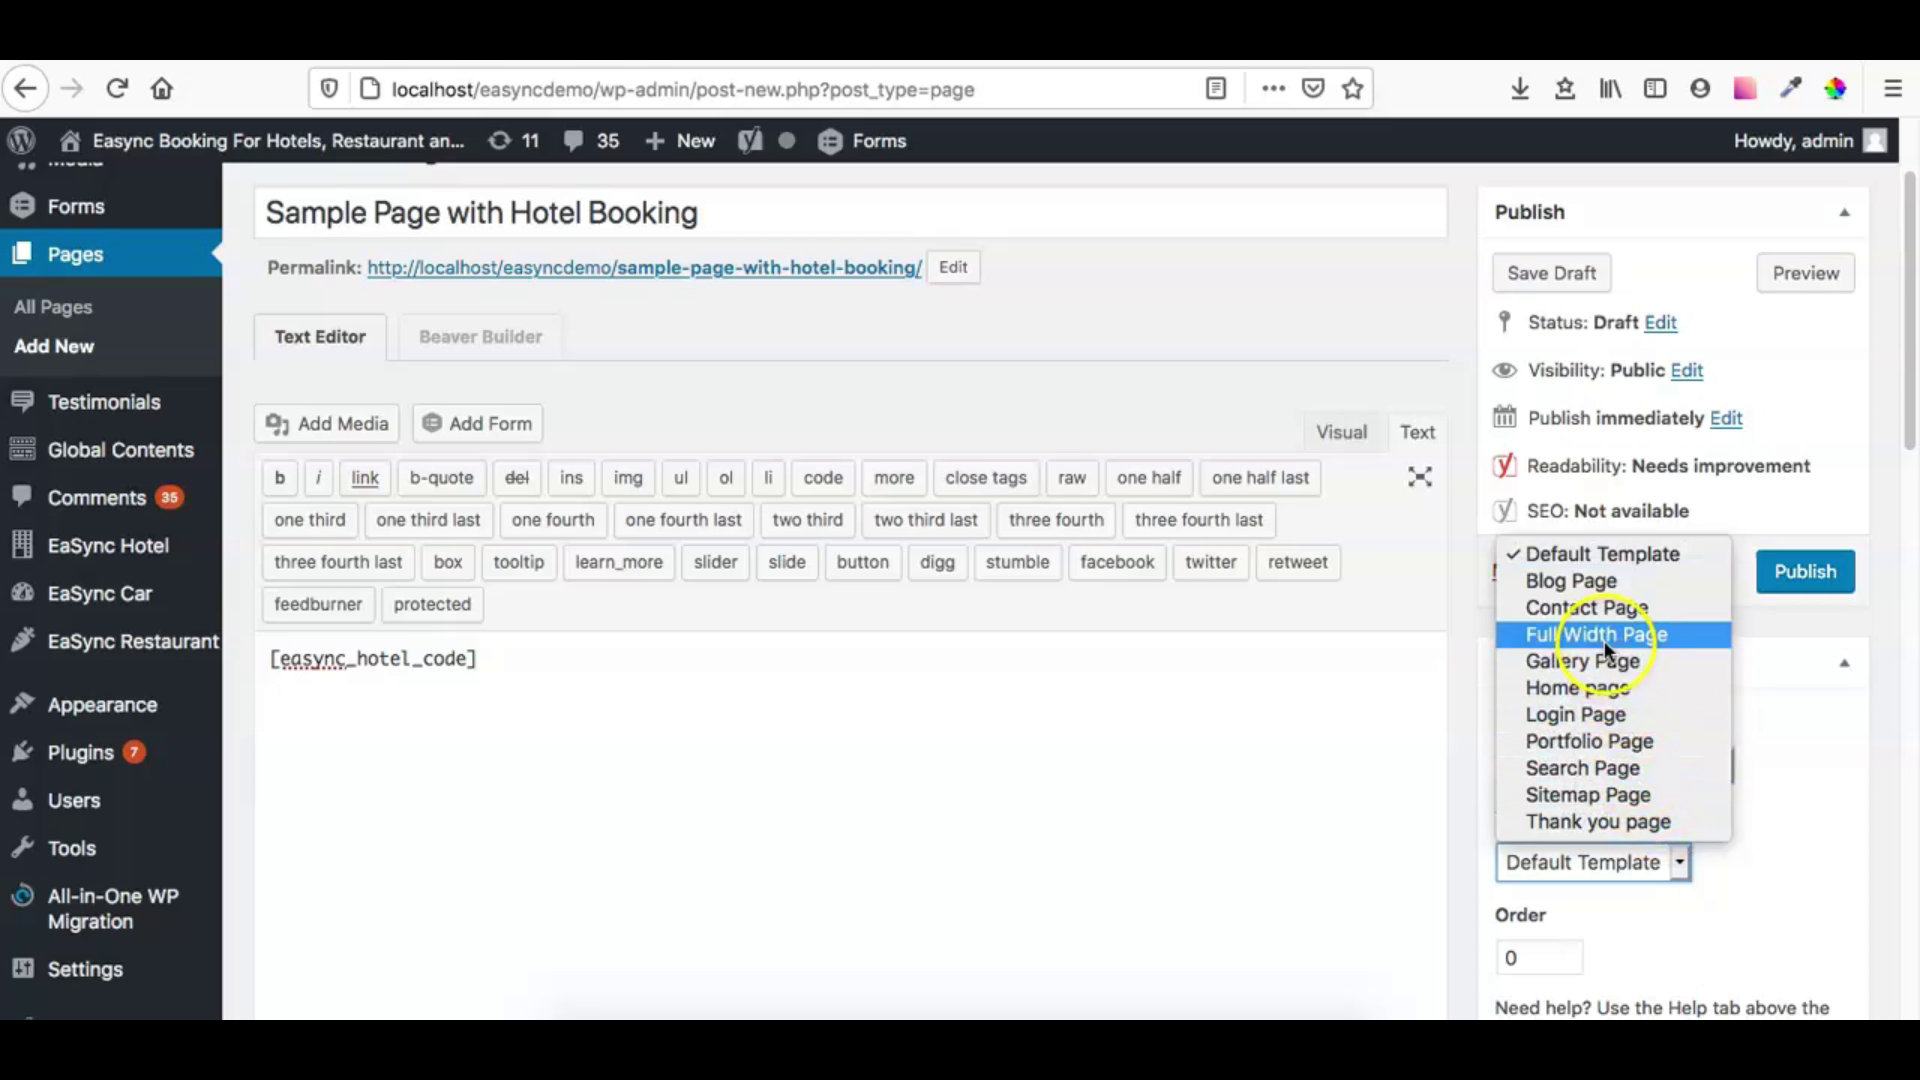Save the page as draft

pos(1551,272)
